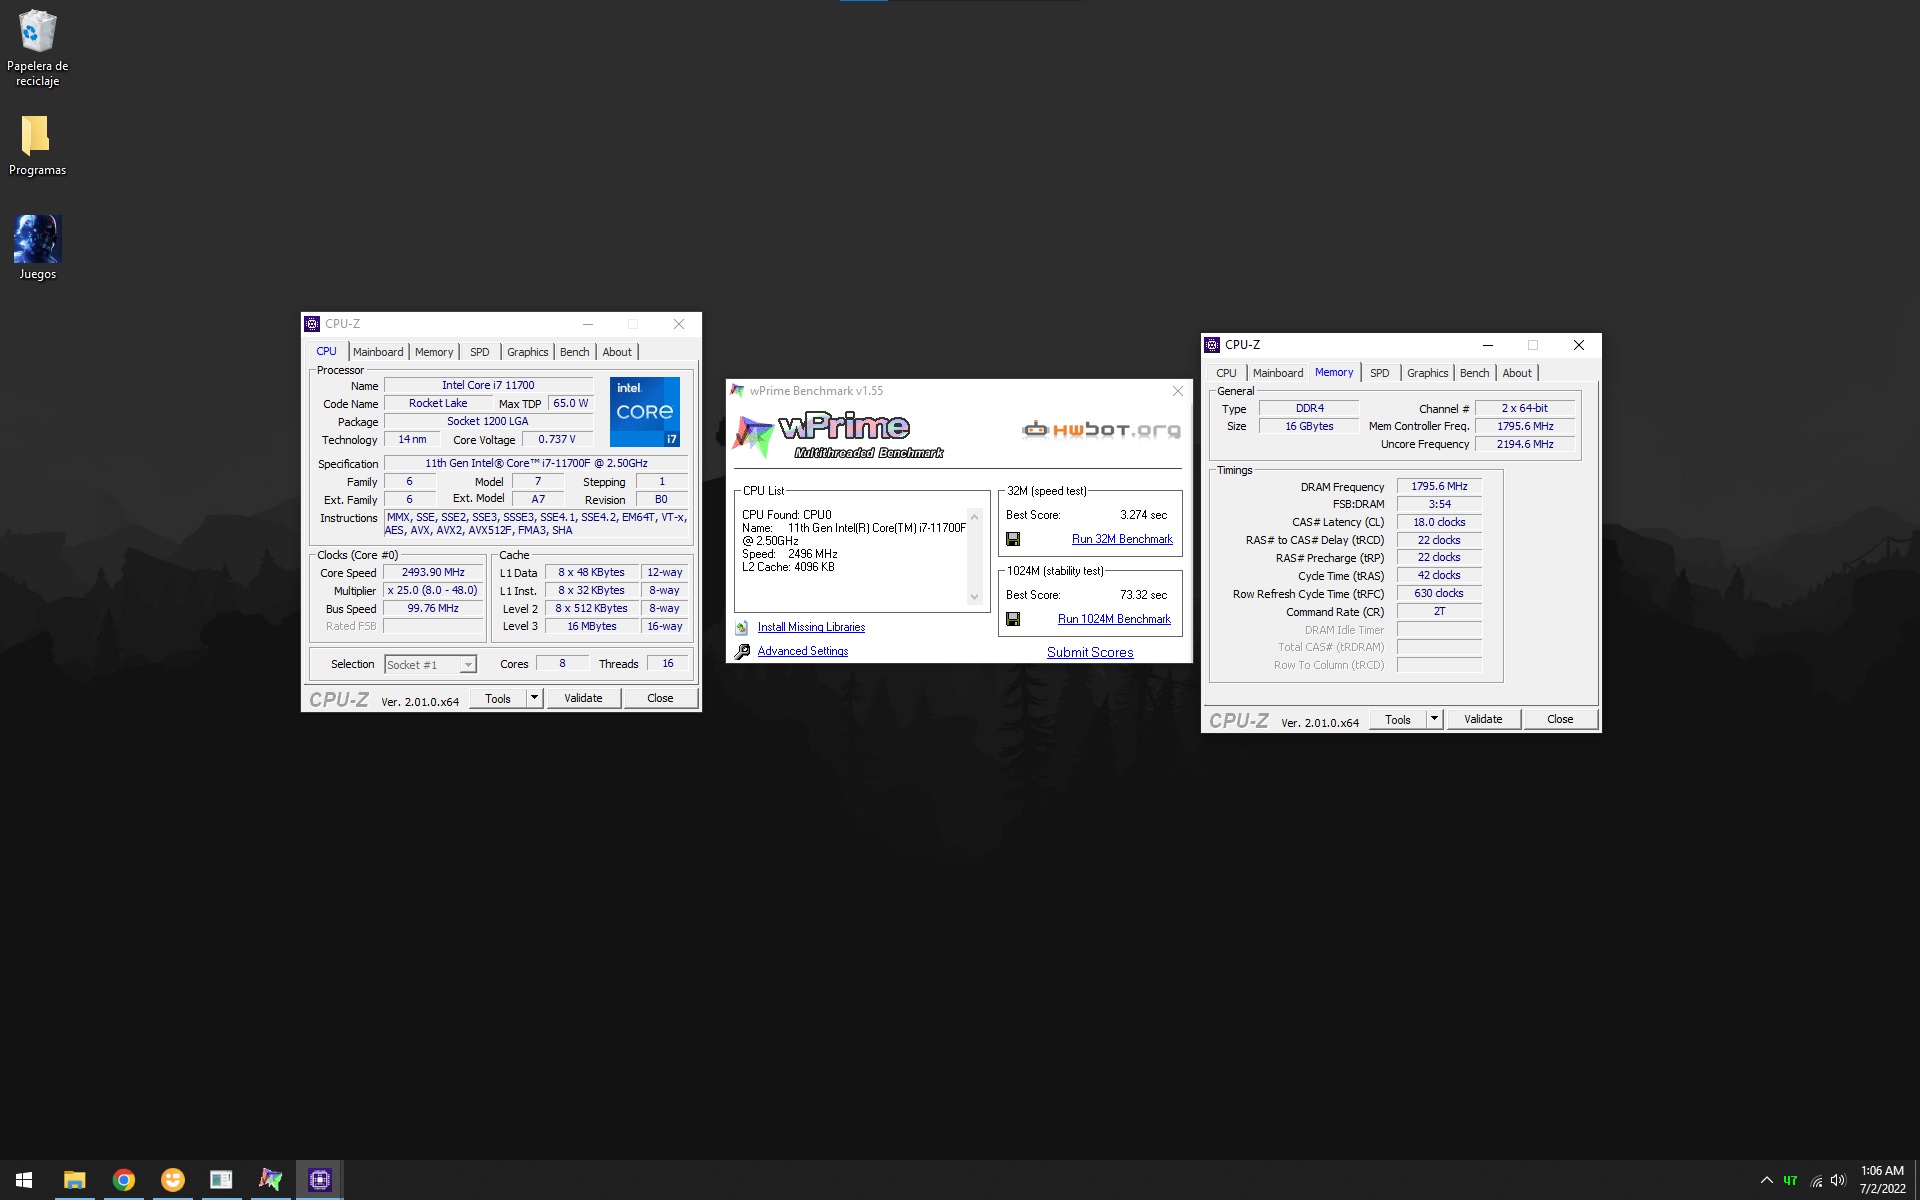Click Close button in left CPU-Z

[660, 698]
